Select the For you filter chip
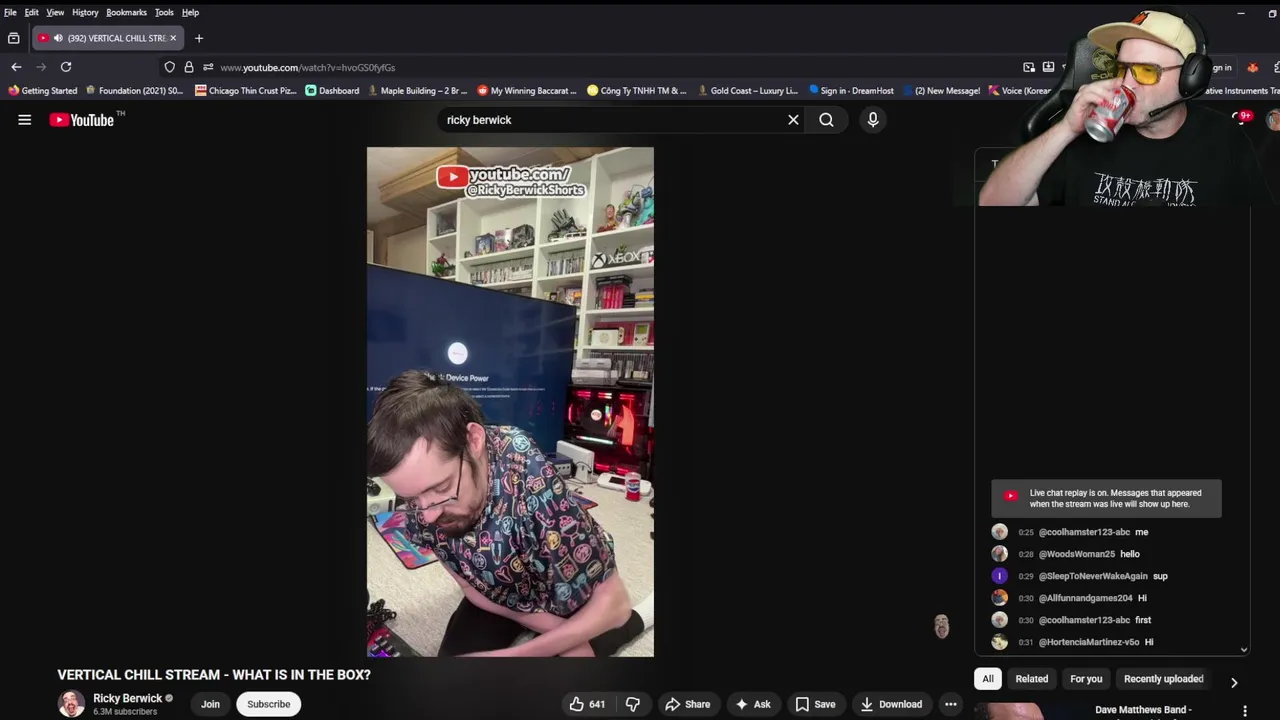 (1086, 679)
